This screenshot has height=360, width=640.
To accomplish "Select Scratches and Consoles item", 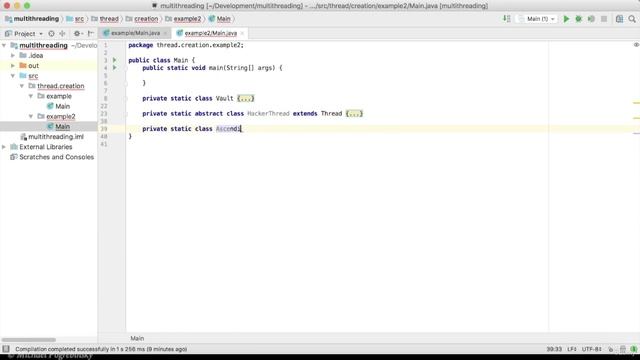I will click(49, 157).
